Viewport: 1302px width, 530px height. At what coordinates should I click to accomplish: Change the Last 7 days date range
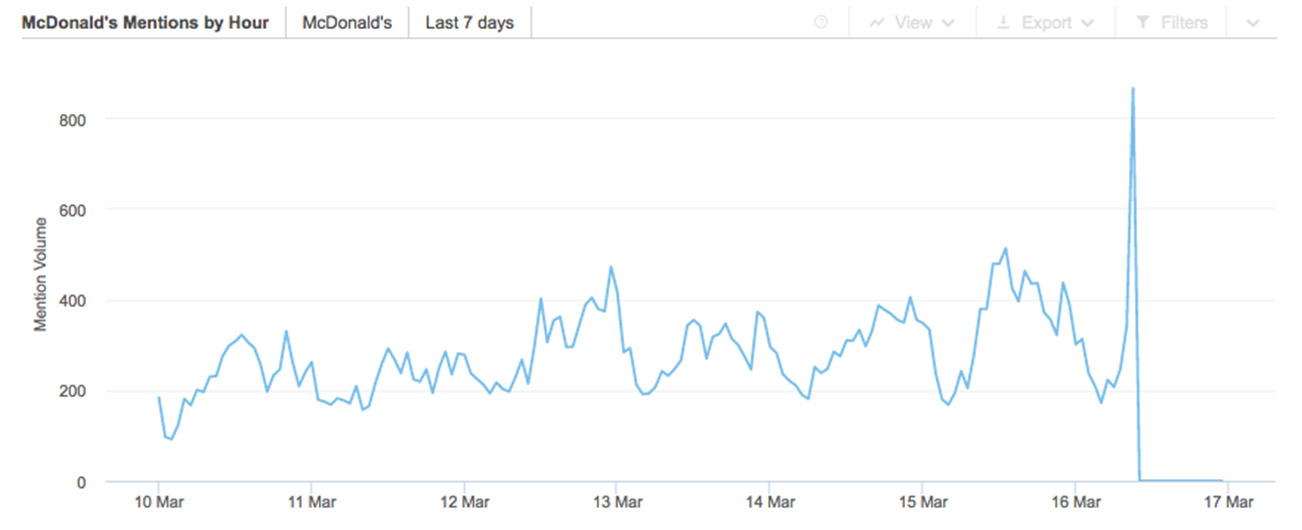(x=470, y=22)
